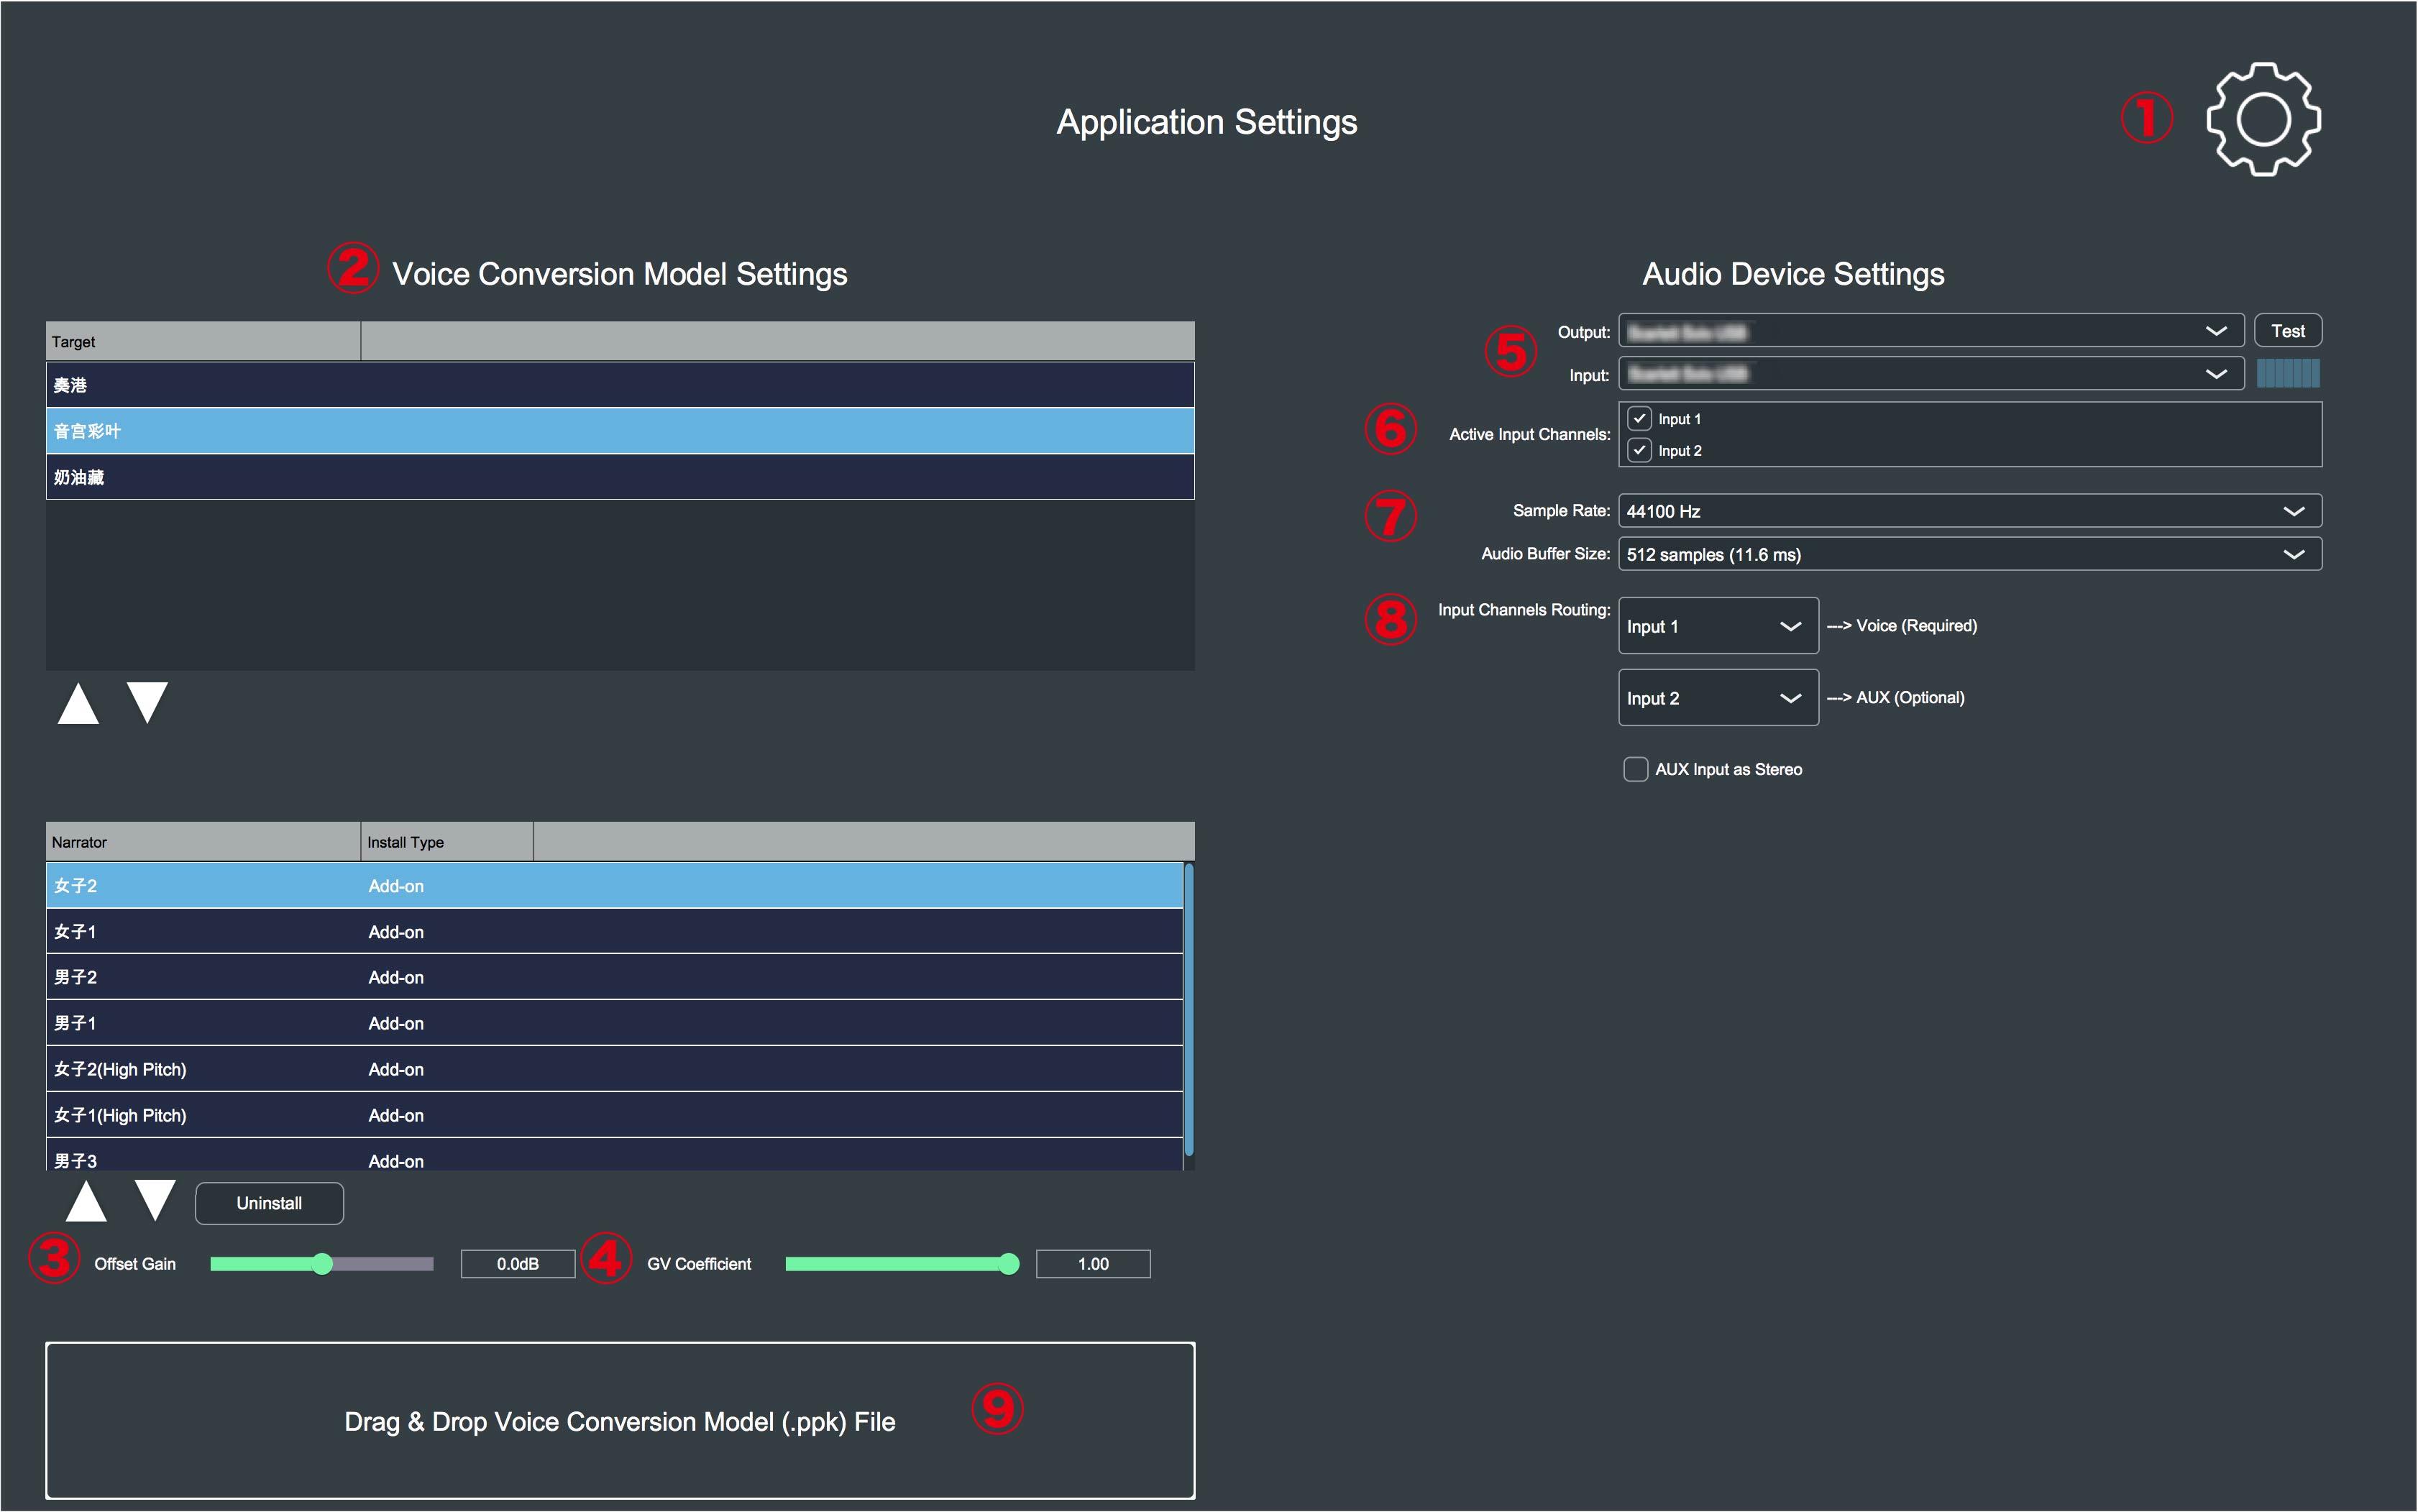Image resolution: width=2418 pixels, height=1512 pixels.
Task: Click the input level meter indicator
Action: (x=2288, y=374)
